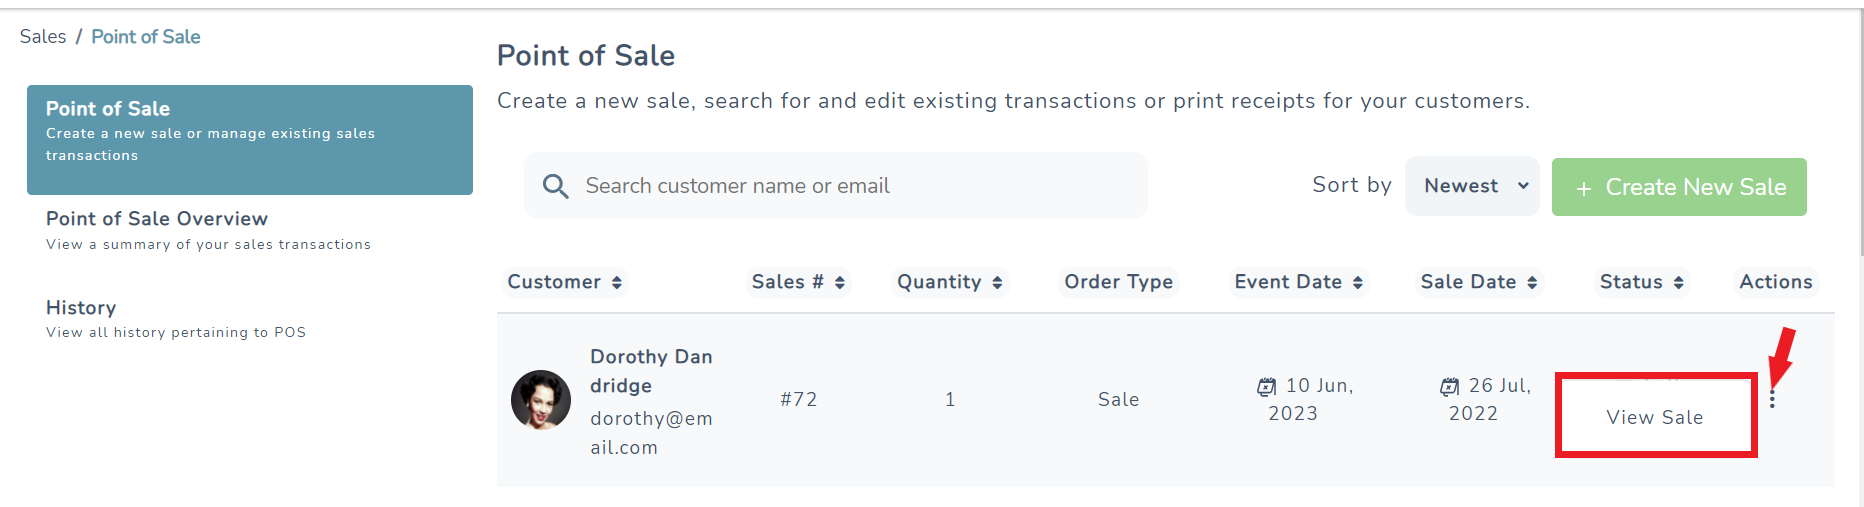Select View Sale from the actions menu

pyautogui.click(x=1655, y=417)
